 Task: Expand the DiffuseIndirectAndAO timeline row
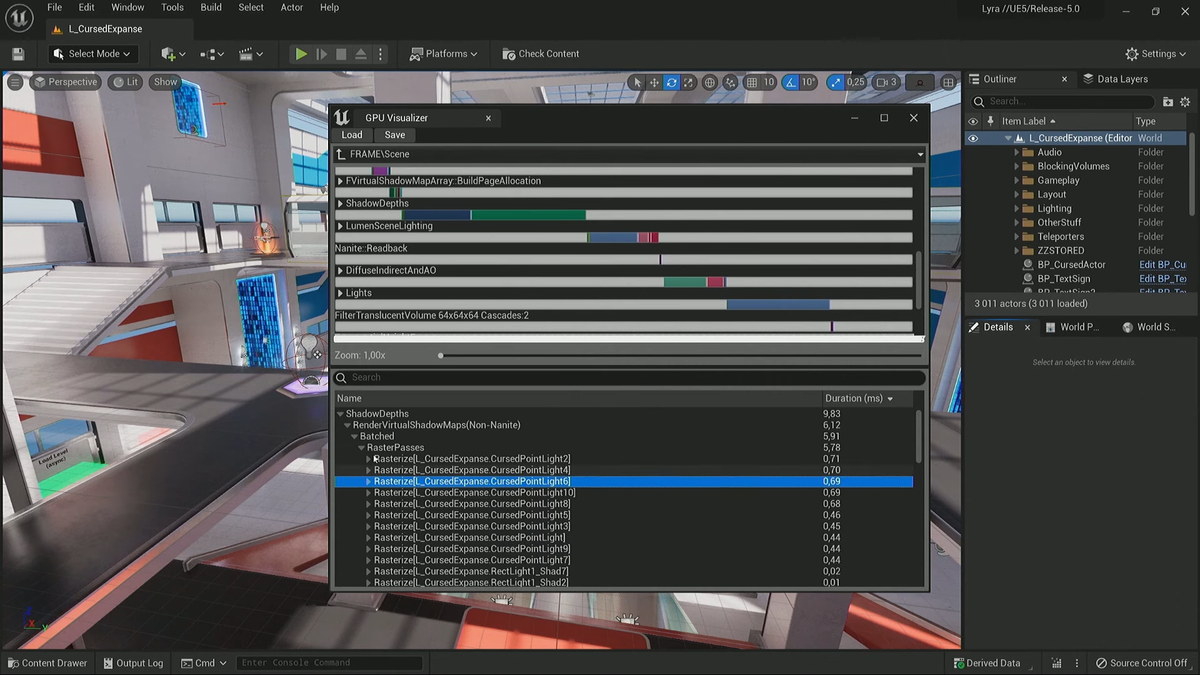pos(340,271)
